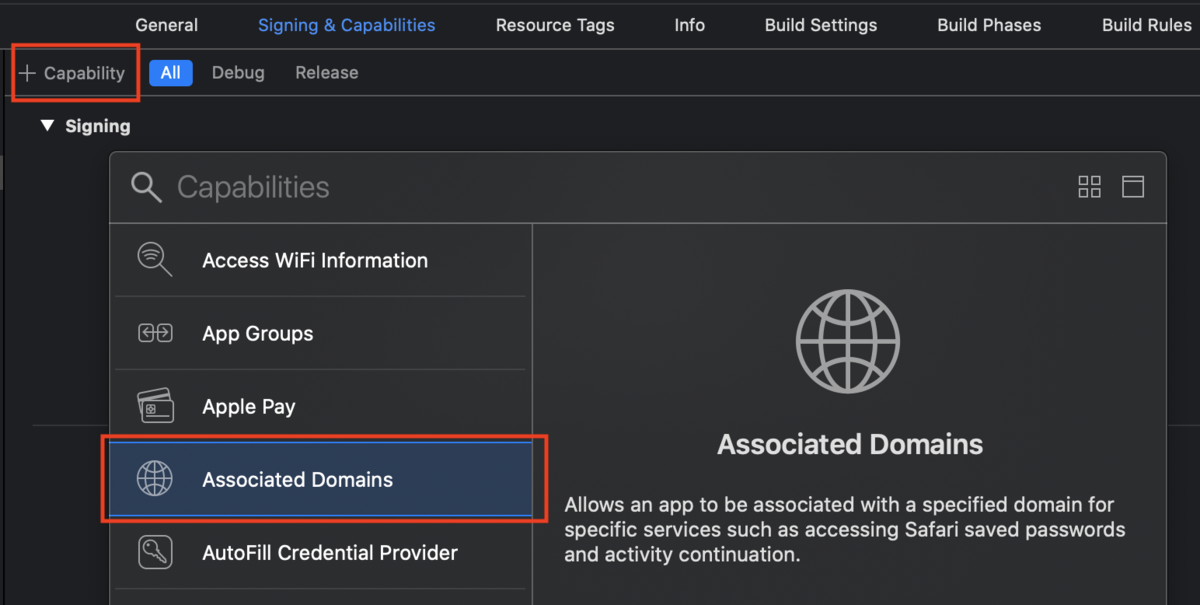Select the Signing & Capabilities tab

coord(347,25)
